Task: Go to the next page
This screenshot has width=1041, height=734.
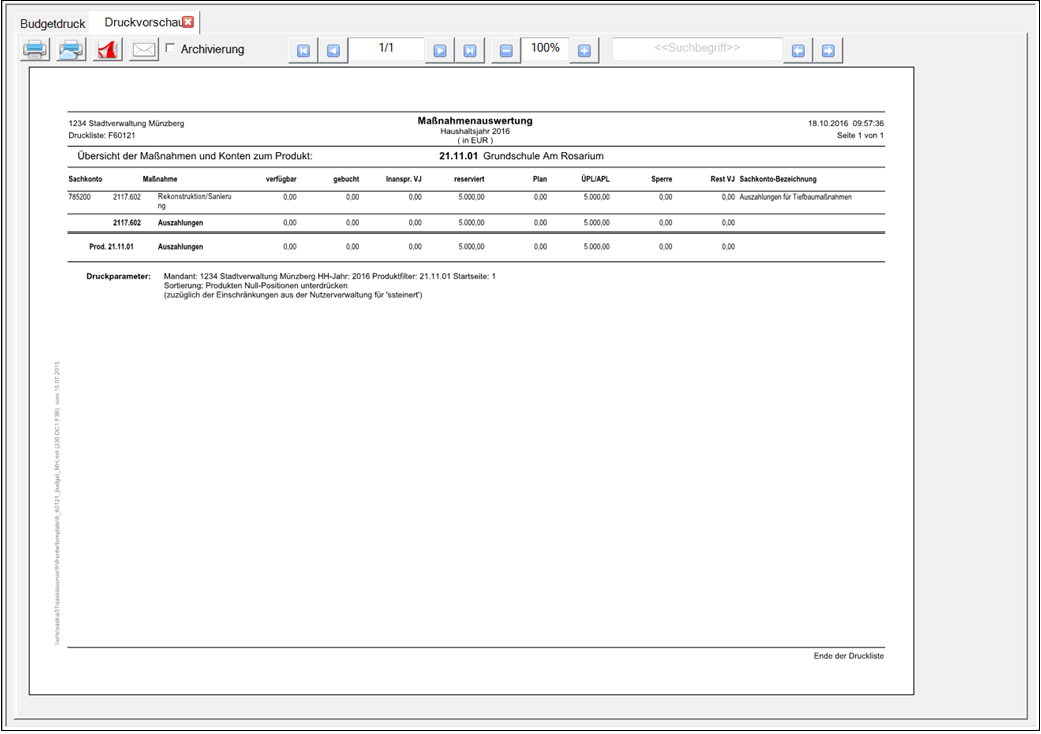Action: point(439,51)
